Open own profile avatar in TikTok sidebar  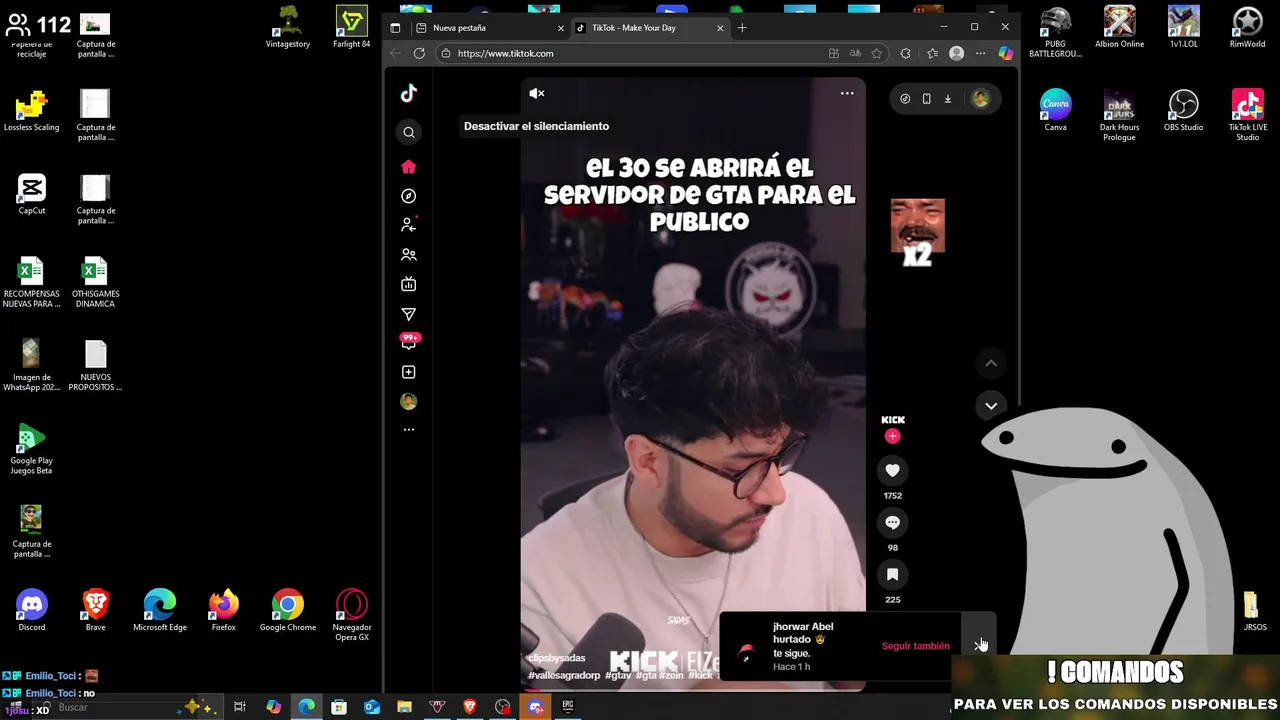409,401
